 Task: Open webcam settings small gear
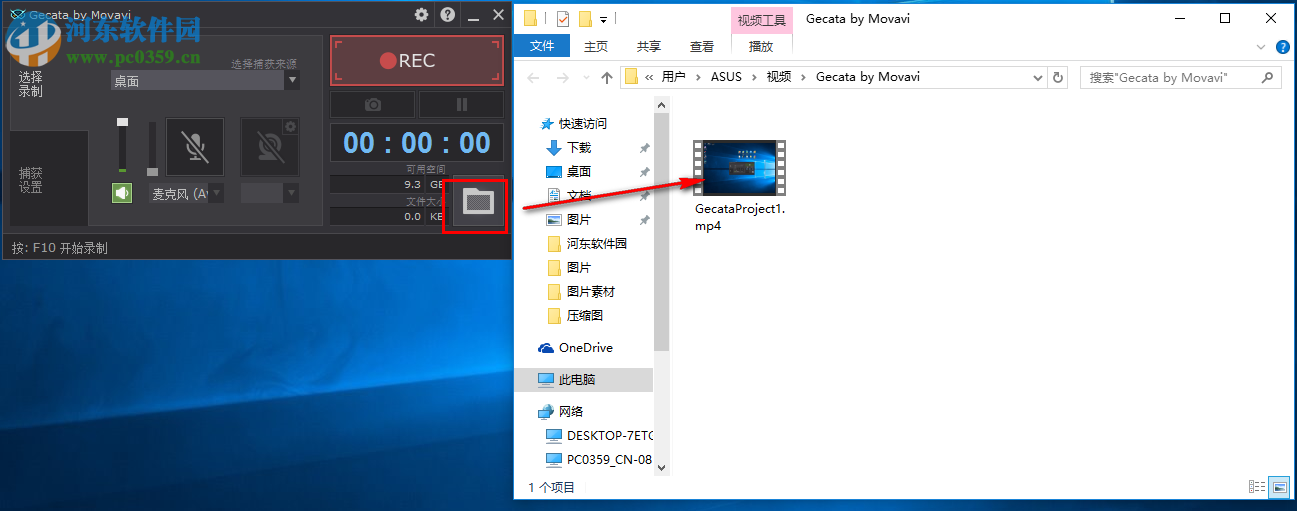coord(290,126)
